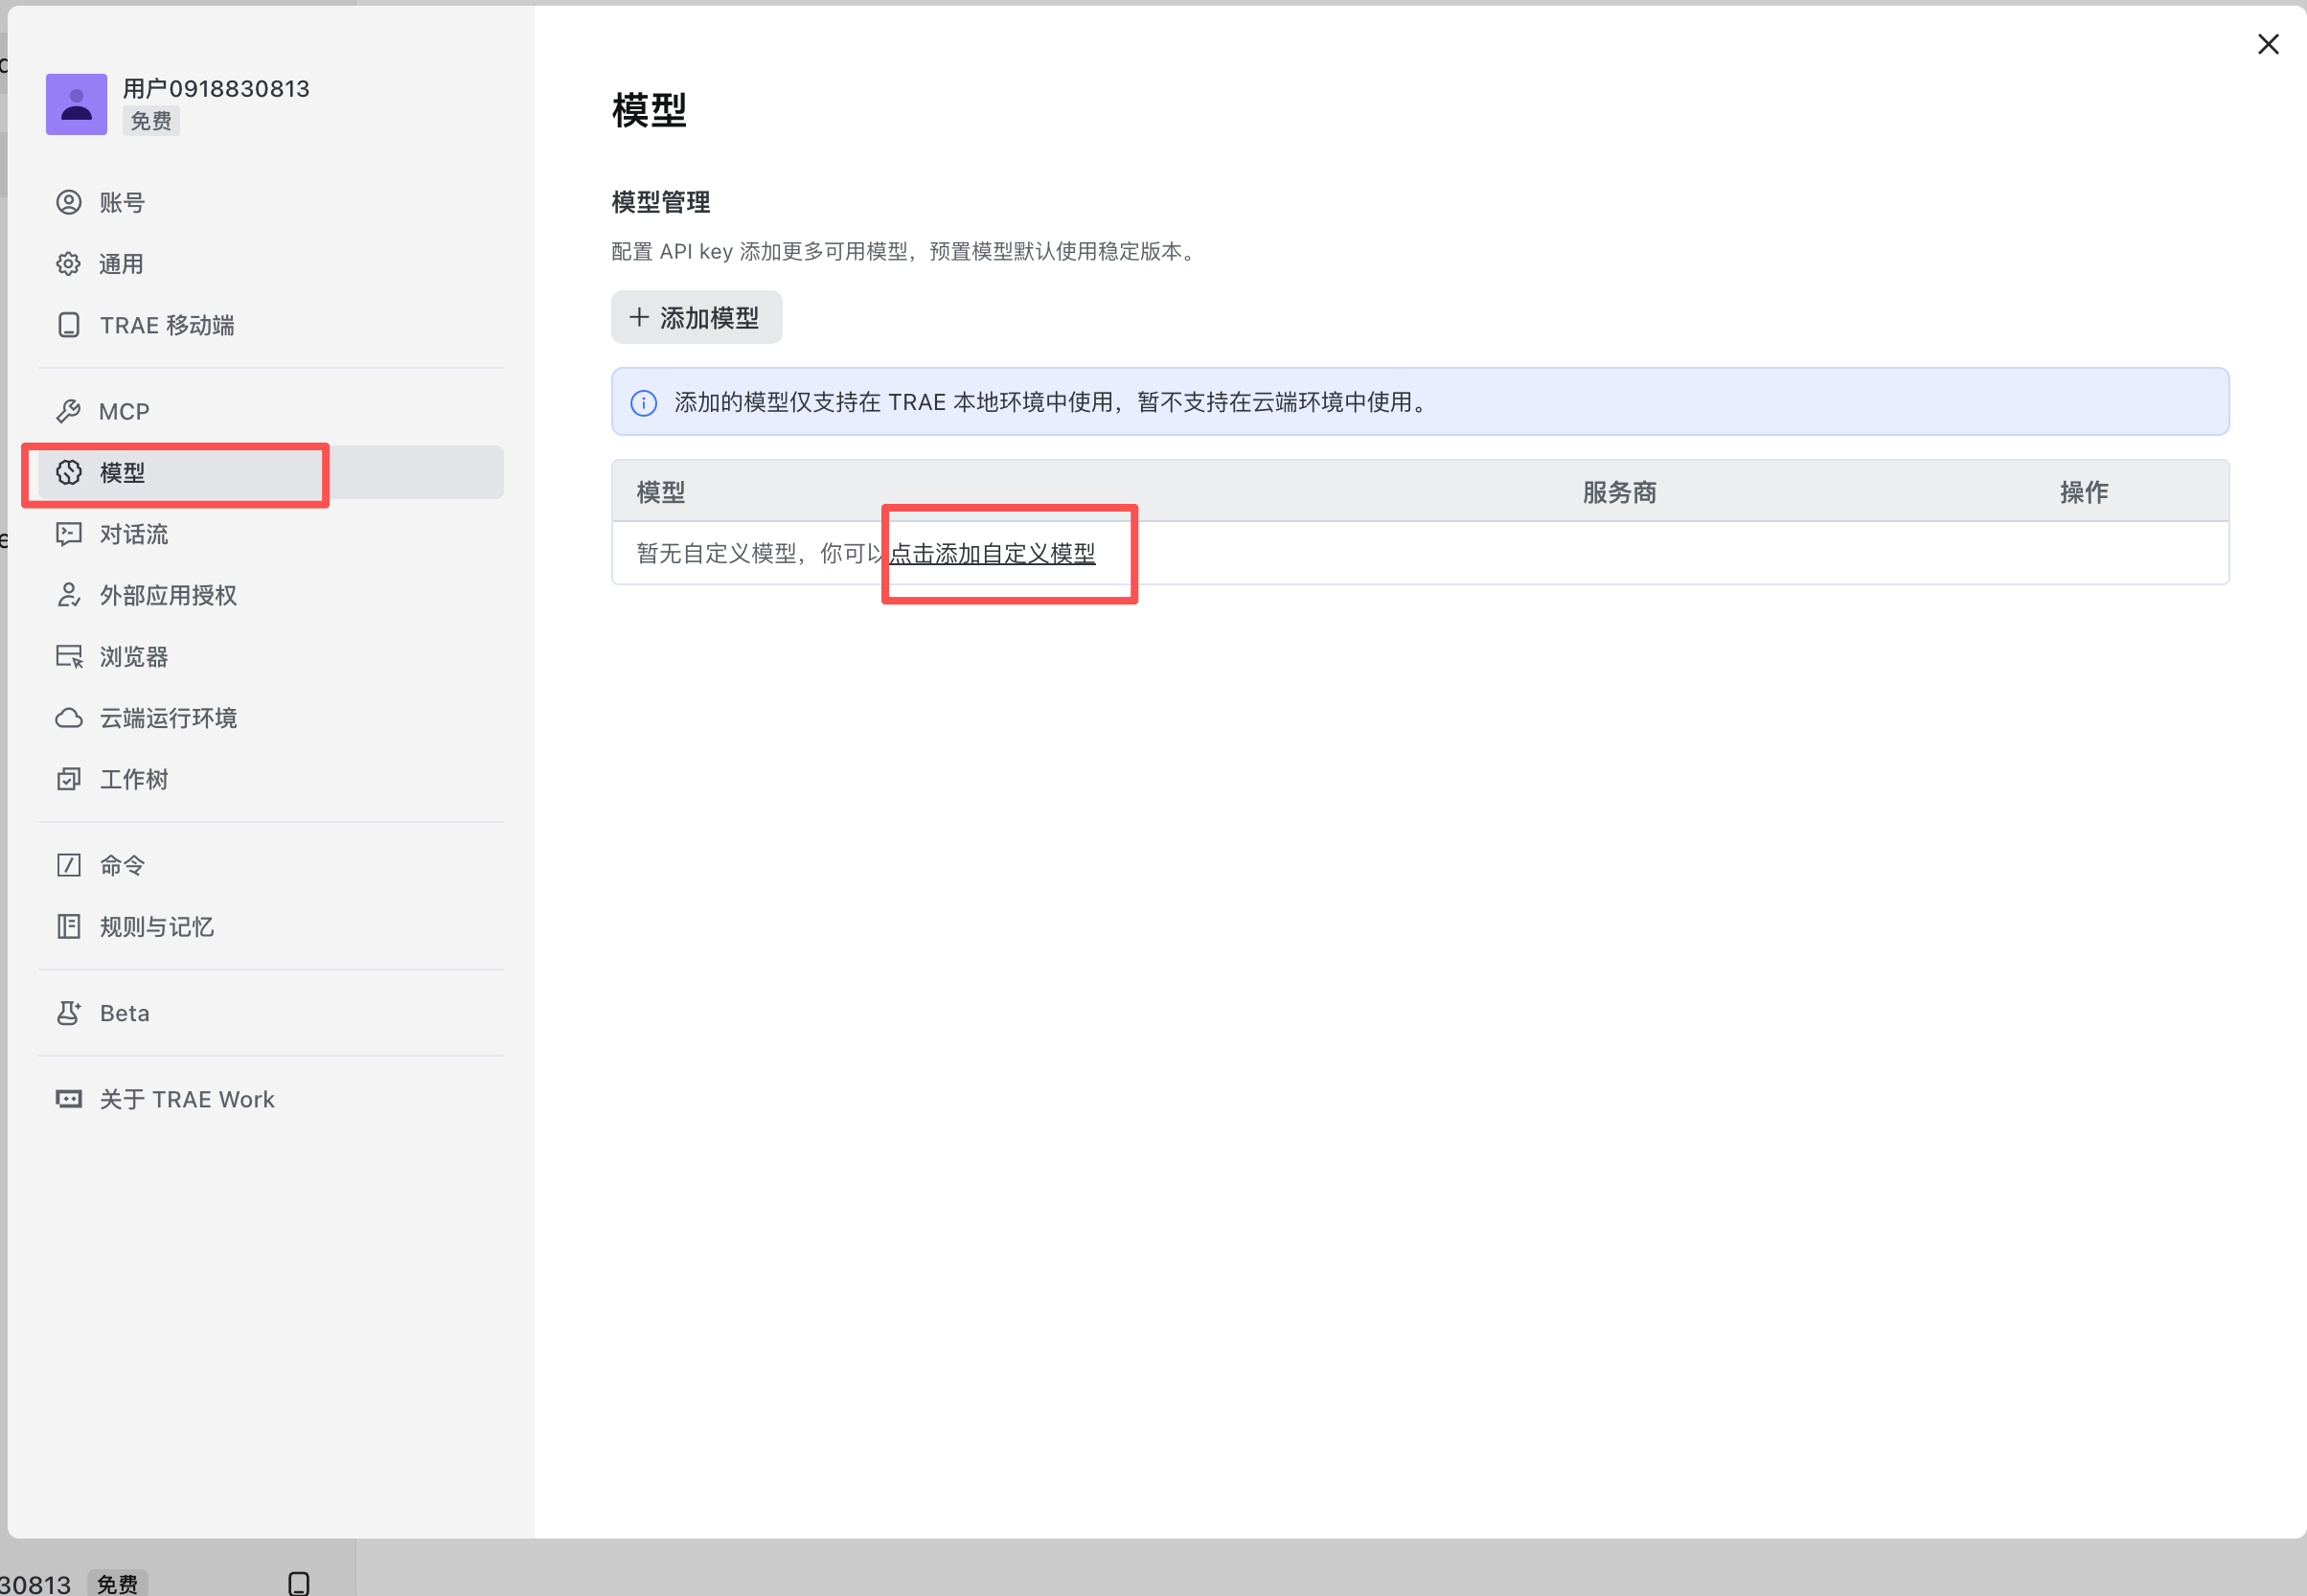Image resolution: width=2307 pixels, height=1596 pixels.
Task: Click the 对话流 chat icon
Action: point(68,534)
